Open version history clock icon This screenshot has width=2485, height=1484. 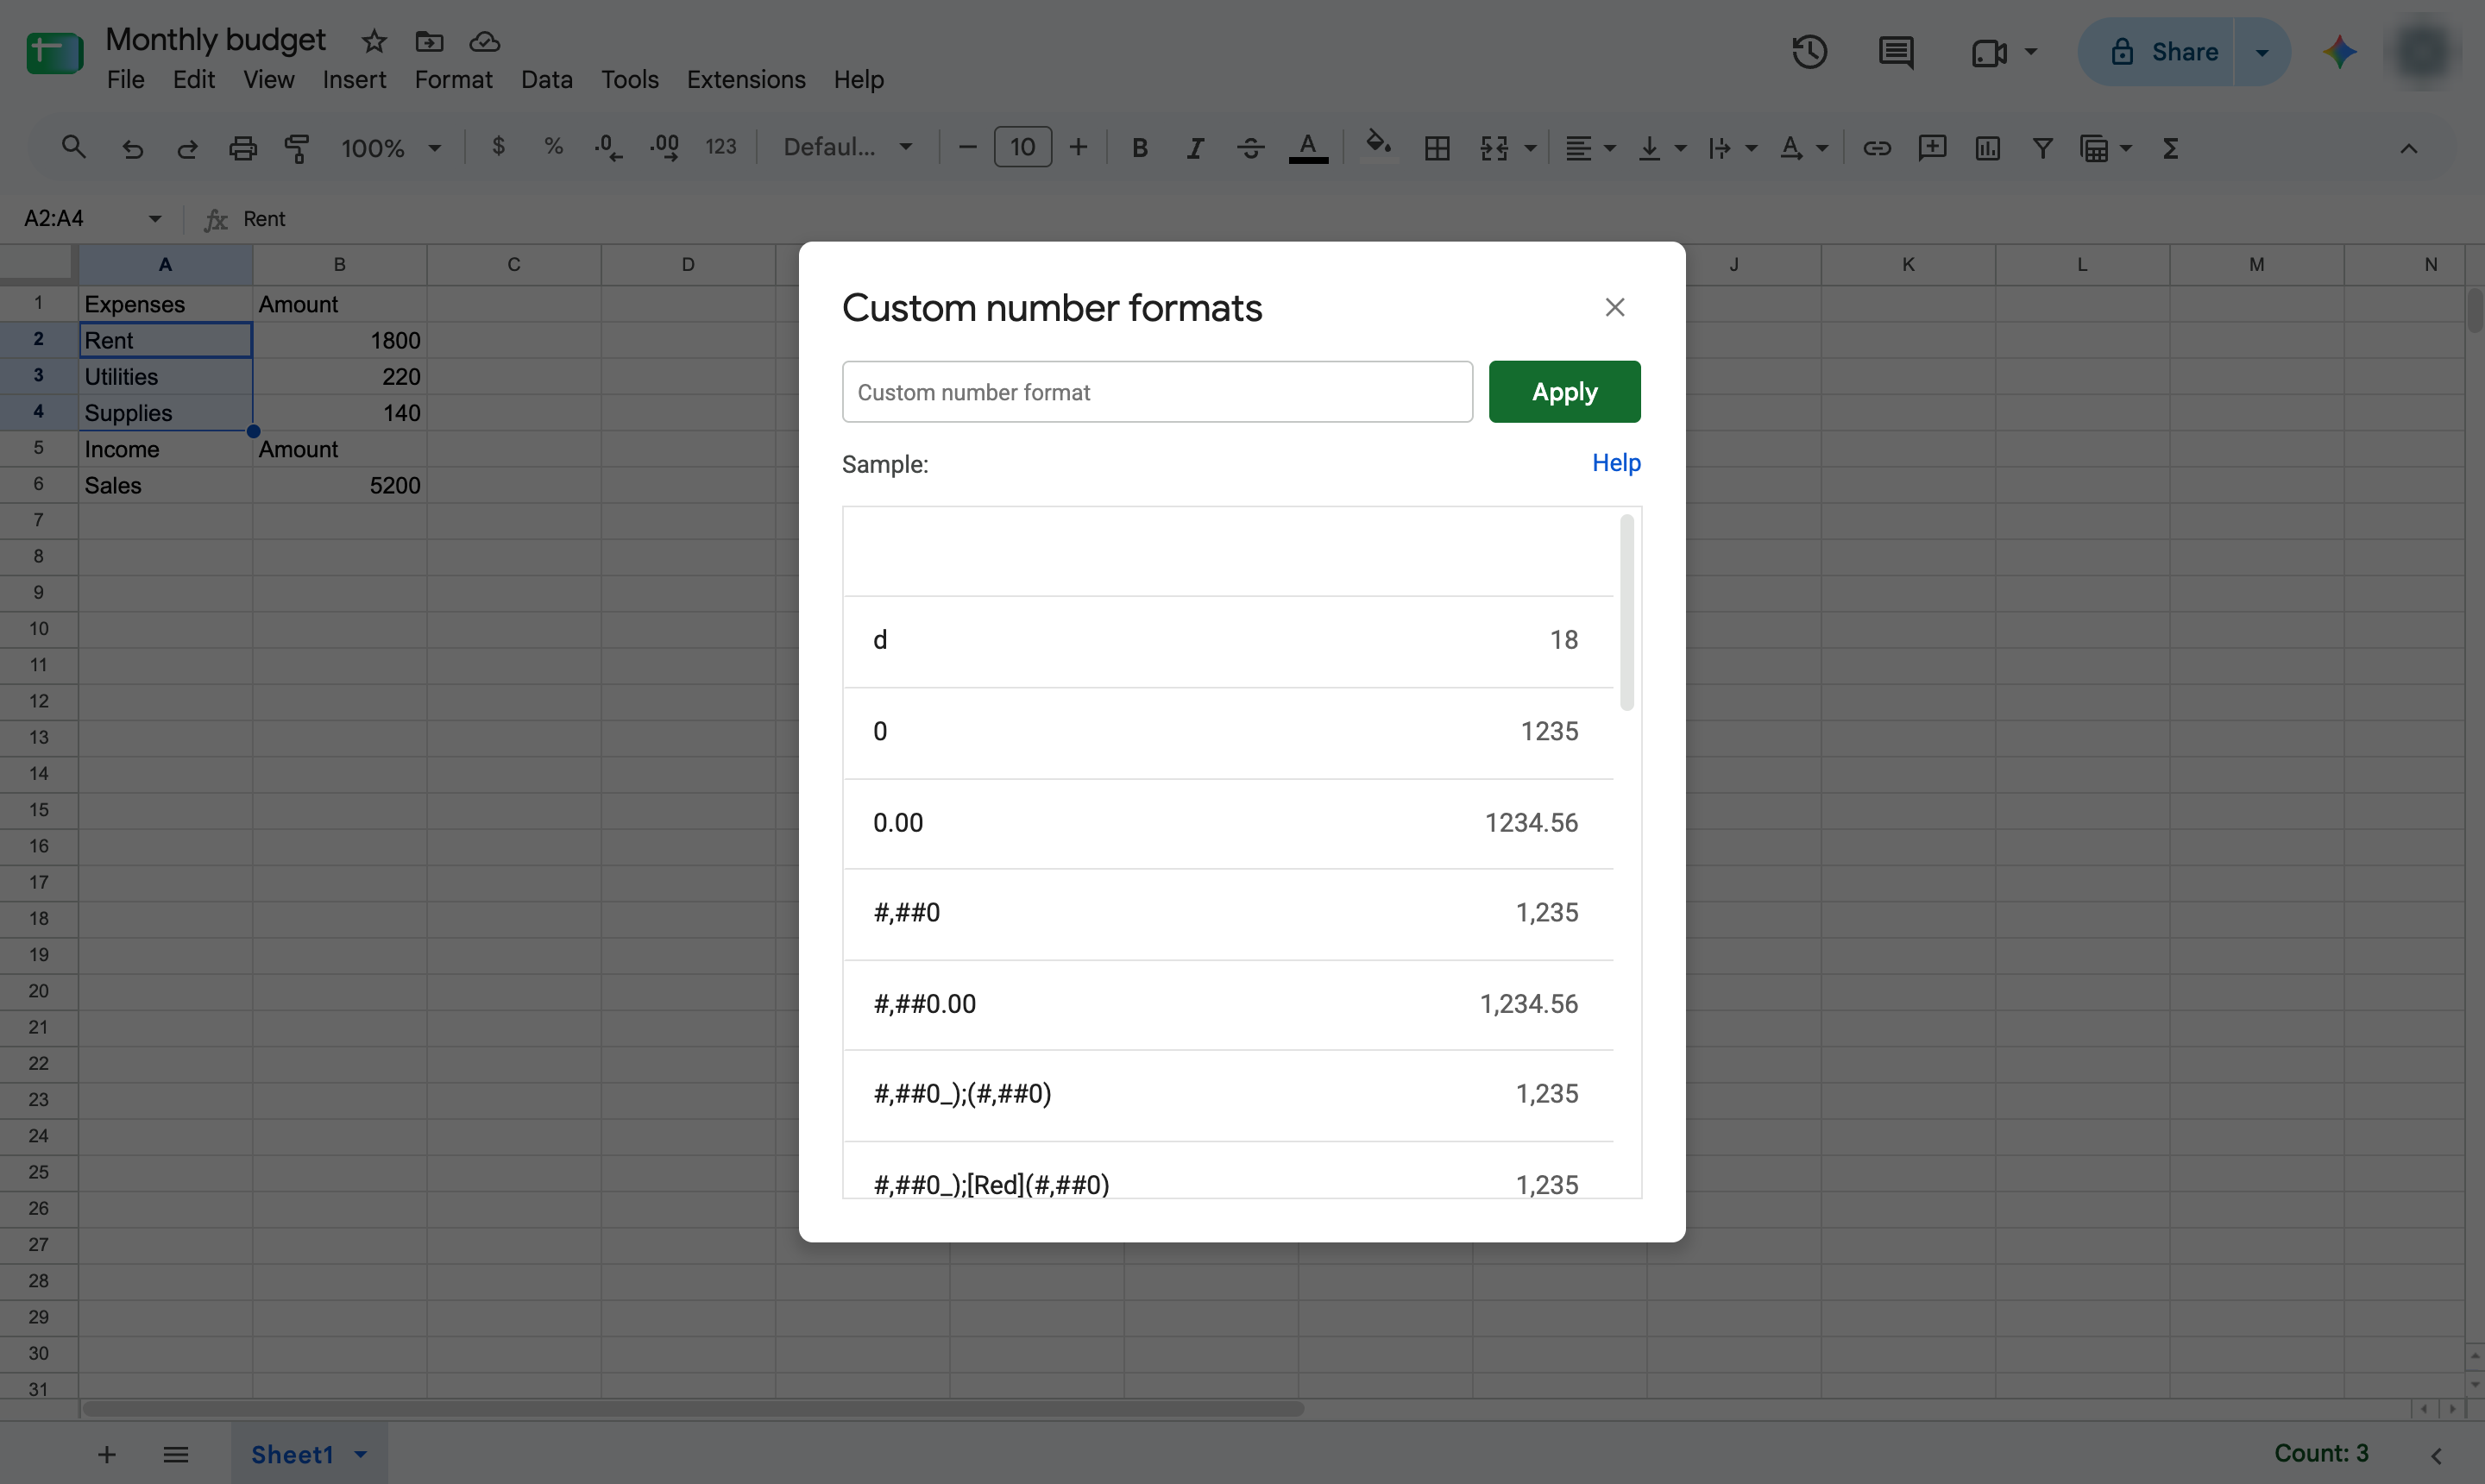[1809, 52]
